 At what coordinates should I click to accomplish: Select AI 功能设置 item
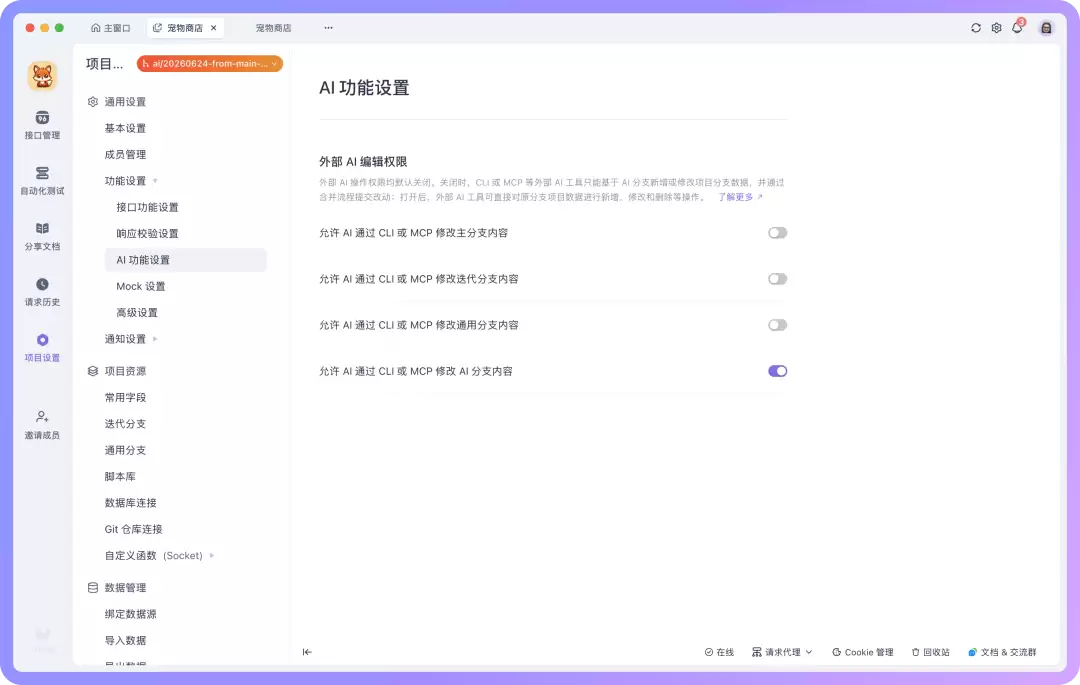185,260
